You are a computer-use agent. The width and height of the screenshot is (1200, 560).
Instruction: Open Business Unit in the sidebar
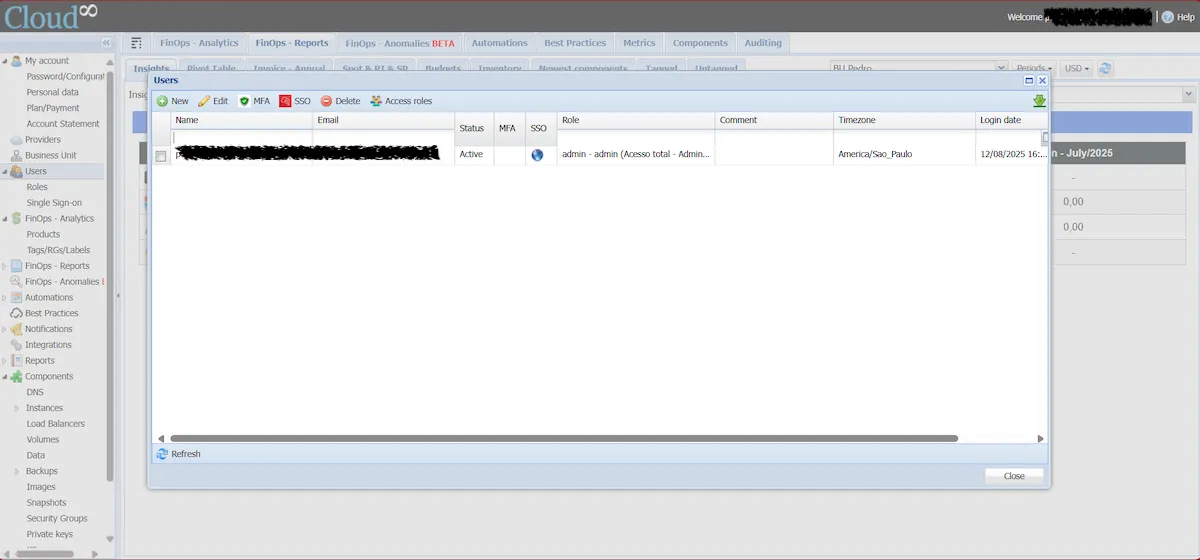[51, 156]
